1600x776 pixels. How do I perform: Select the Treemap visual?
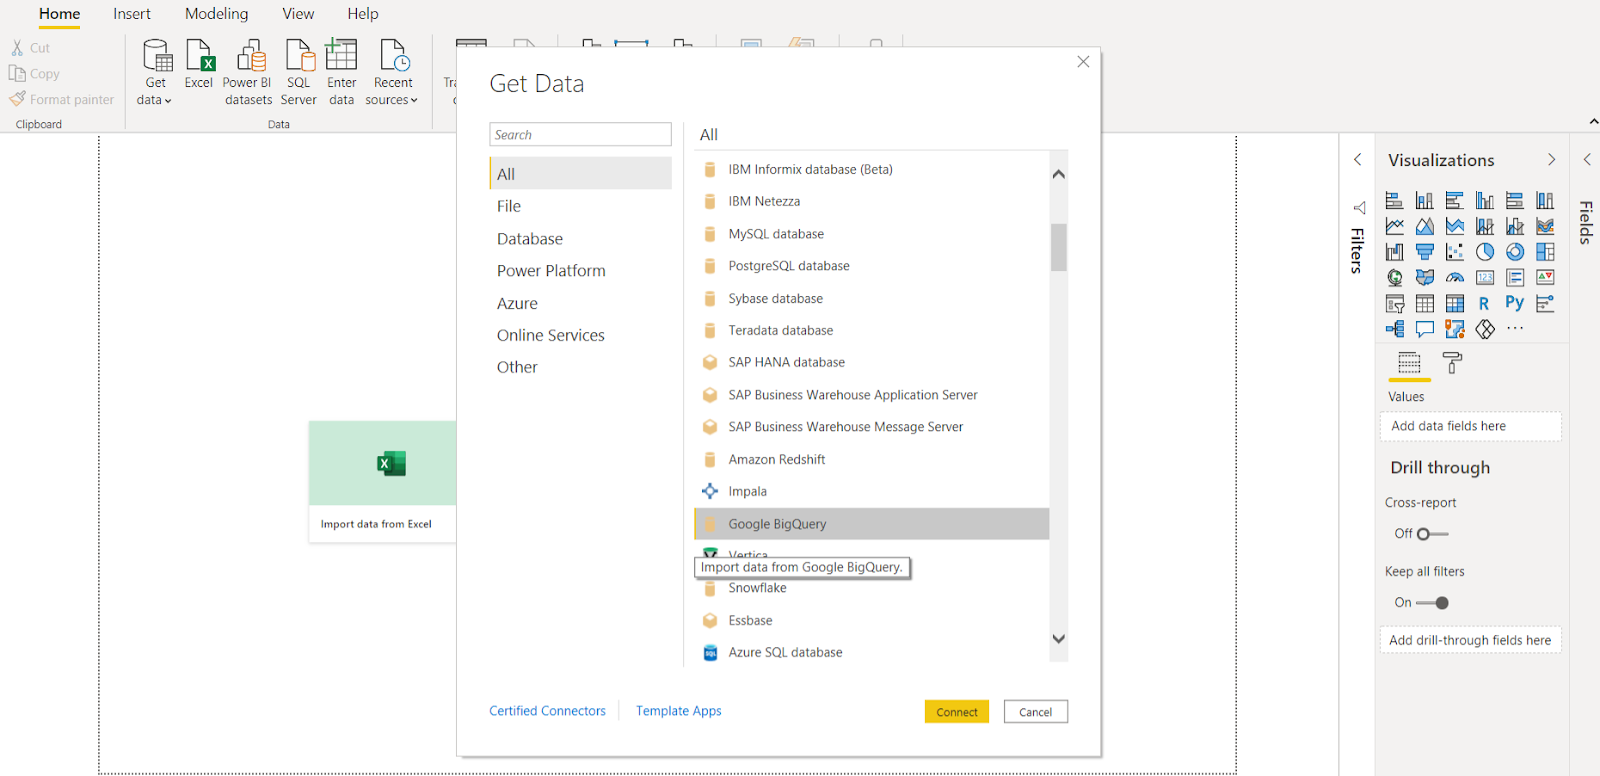tap(1545, 252)
